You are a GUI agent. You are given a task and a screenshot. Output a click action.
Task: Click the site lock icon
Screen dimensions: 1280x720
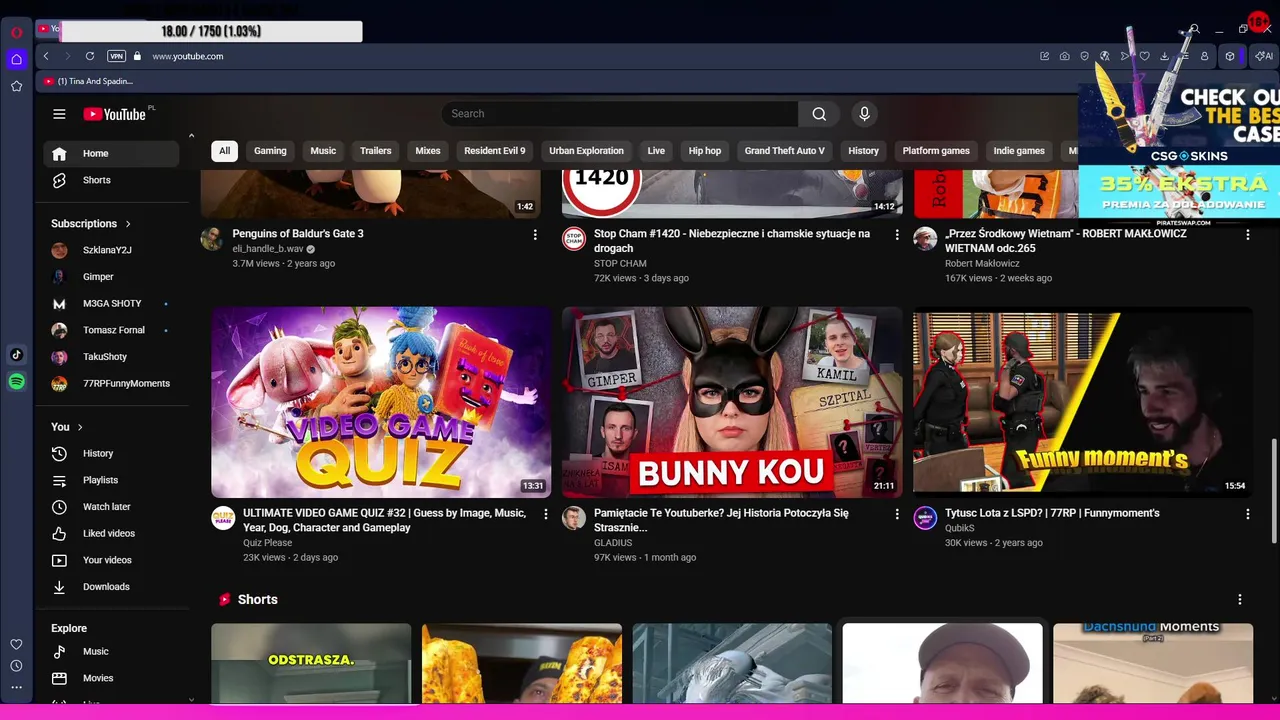point(137,56)
